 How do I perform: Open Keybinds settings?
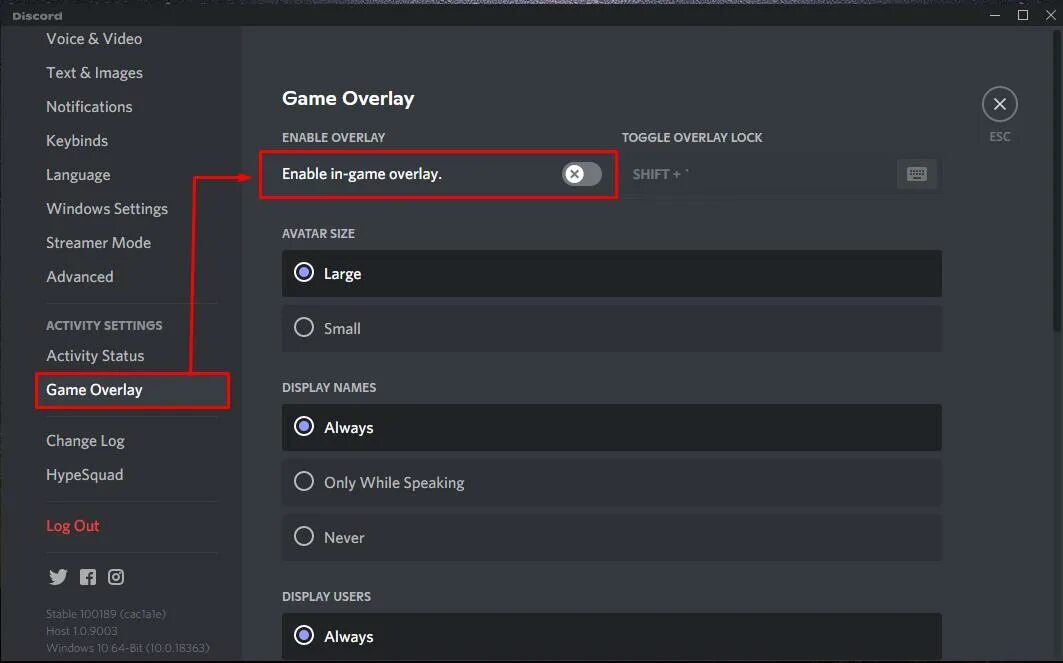pyautogui.click(x=77, y=140)
